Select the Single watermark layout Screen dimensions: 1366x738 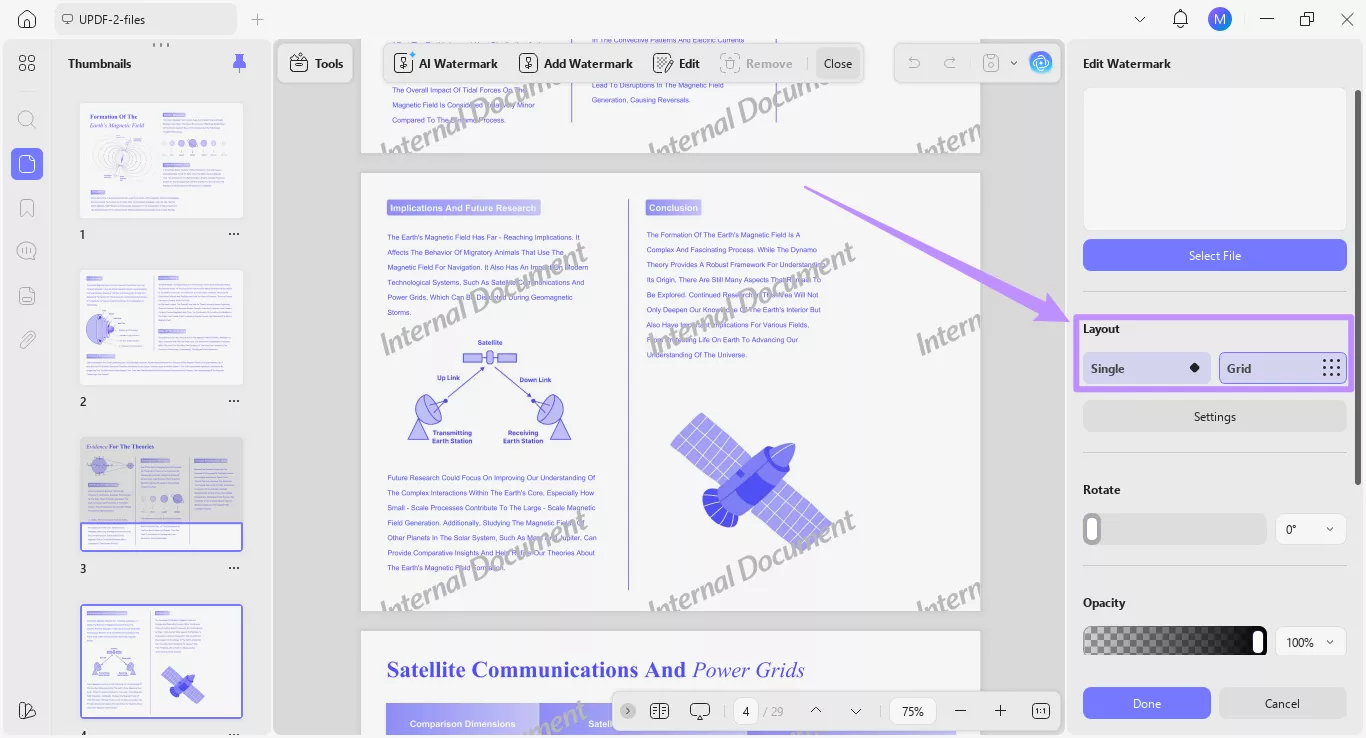coord(1146,367)
